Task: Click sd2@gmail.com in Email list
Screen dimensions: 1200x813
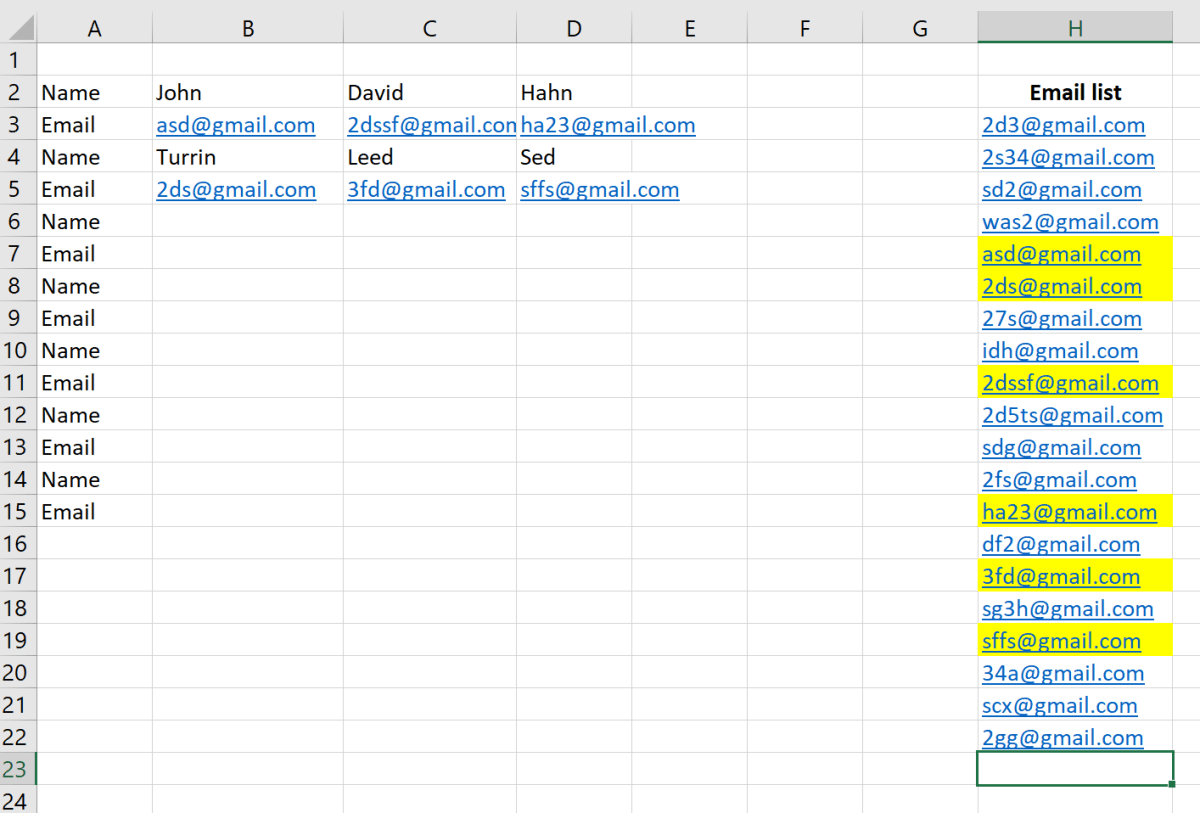Action: click(1062, 189)
